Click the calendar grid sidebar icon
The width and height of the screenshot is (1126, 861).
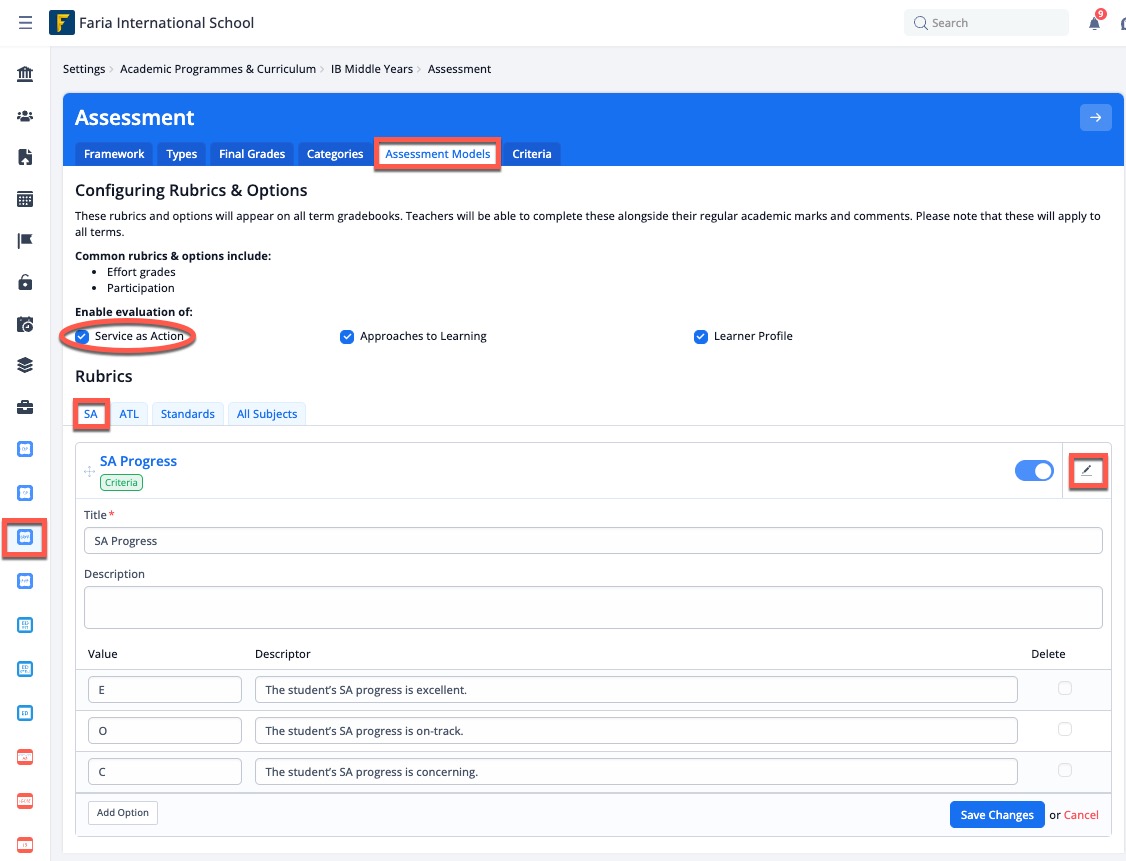[x=25, y=199]
